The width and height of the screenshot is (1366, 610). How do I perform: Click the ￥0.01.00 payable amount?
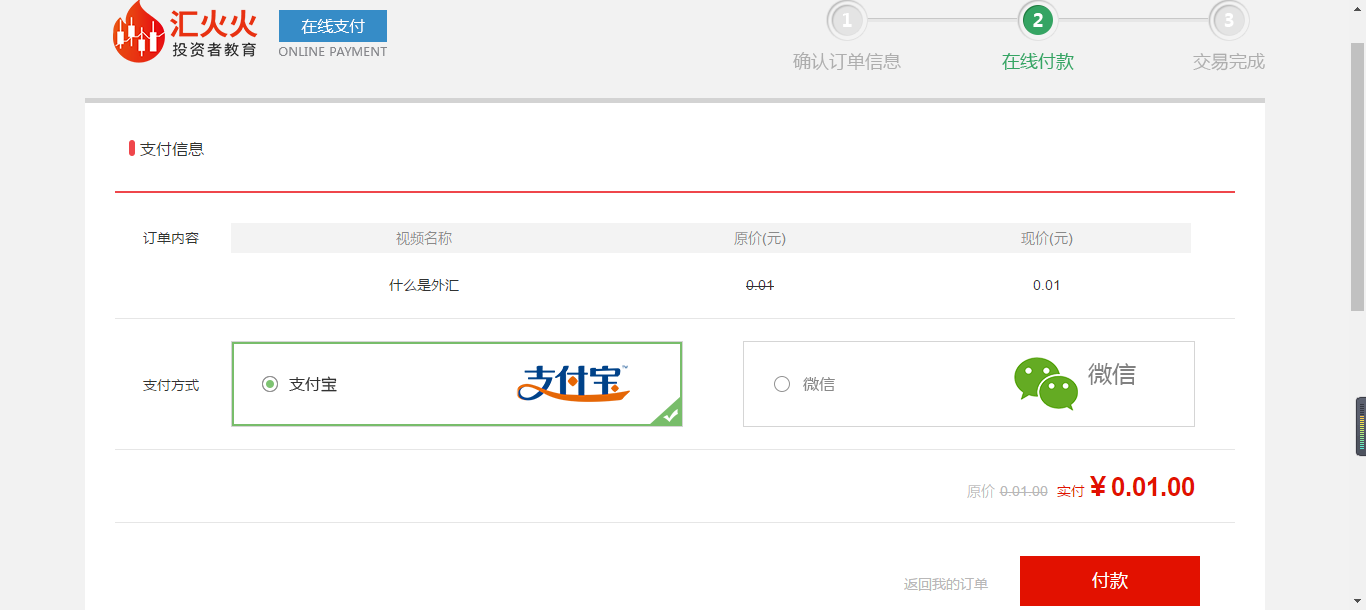point(1142,487)
